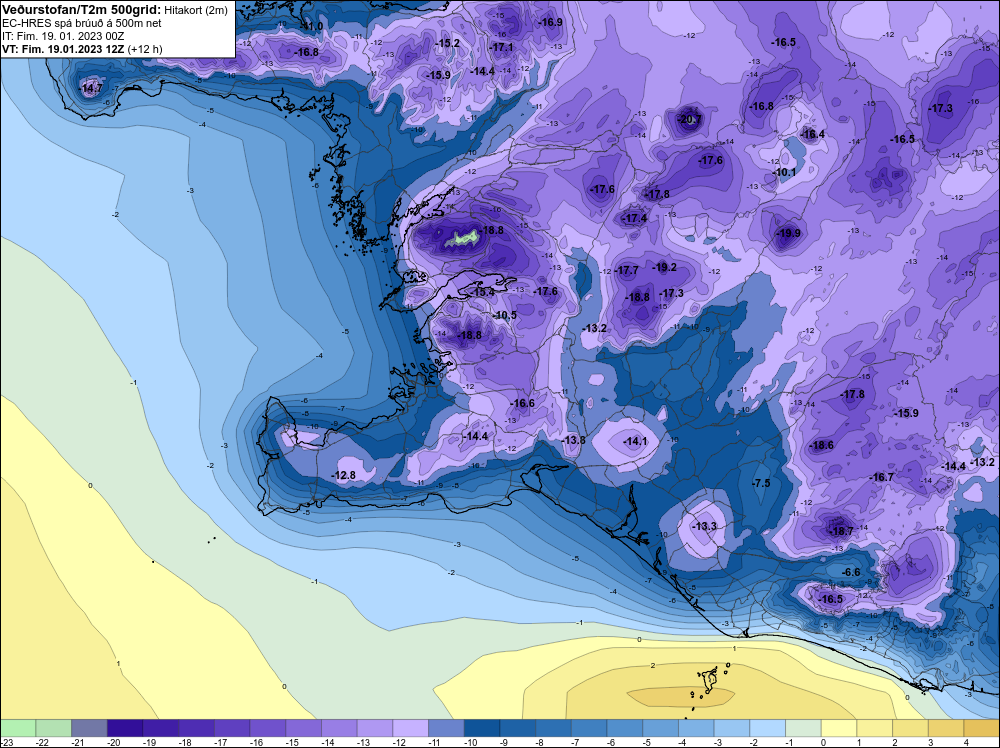Pick the -20 legend color swatch

coord(125,728)
